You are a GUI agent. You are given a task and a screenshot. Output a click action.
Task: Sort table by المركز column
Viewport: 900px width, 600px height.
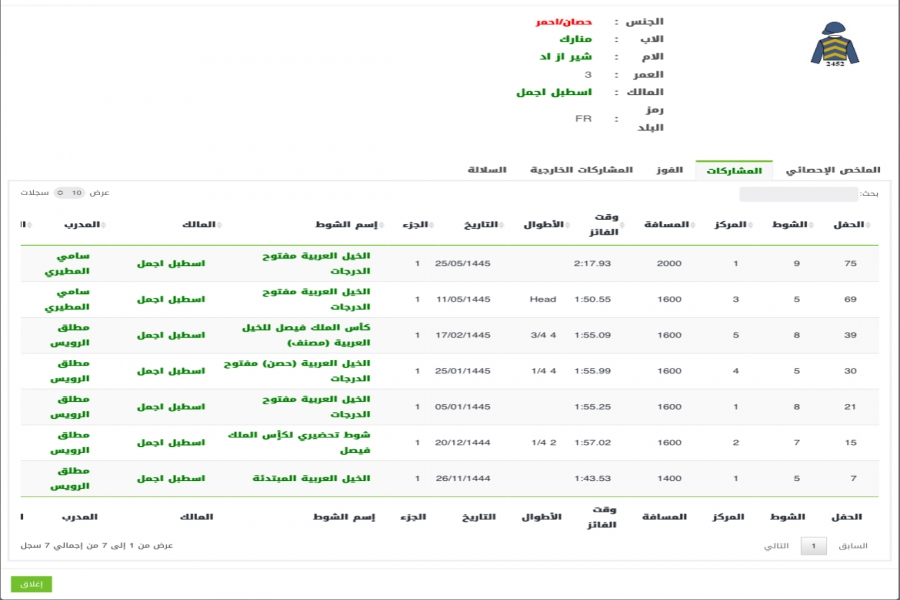pyautogui.click(x=731, y=225)
